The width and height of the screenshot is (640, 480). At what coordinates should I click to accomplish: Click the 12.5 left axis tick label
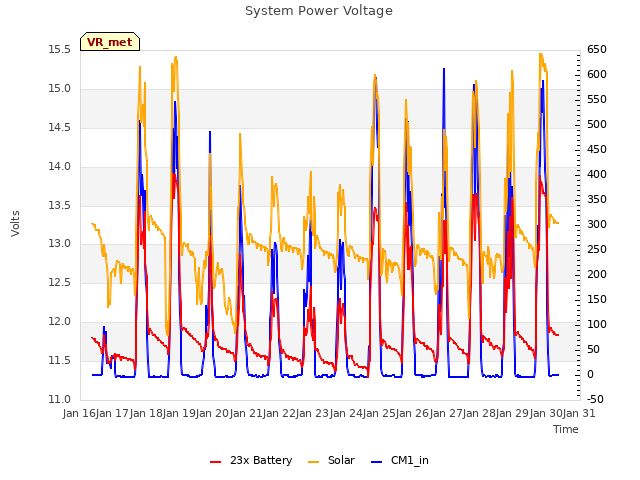[59, 283]
